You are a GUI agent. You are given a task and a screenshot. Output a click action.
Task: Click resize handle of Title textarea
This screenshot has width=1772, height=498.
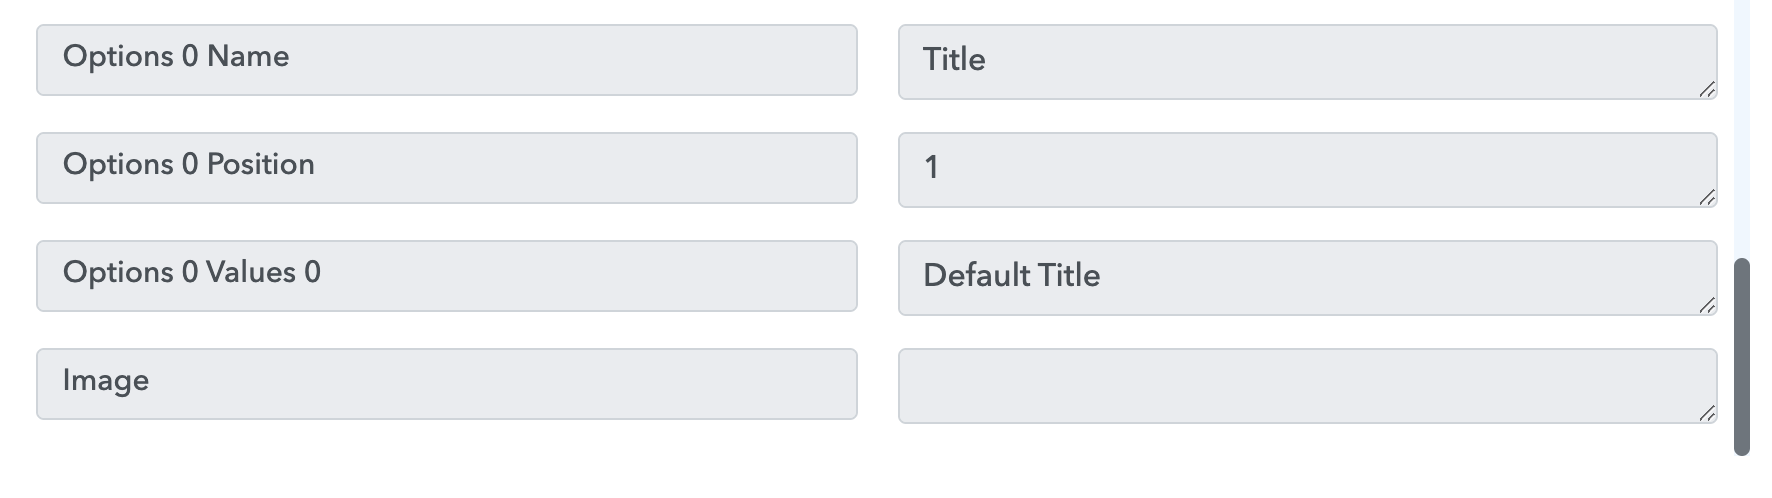coord(1707,90)
